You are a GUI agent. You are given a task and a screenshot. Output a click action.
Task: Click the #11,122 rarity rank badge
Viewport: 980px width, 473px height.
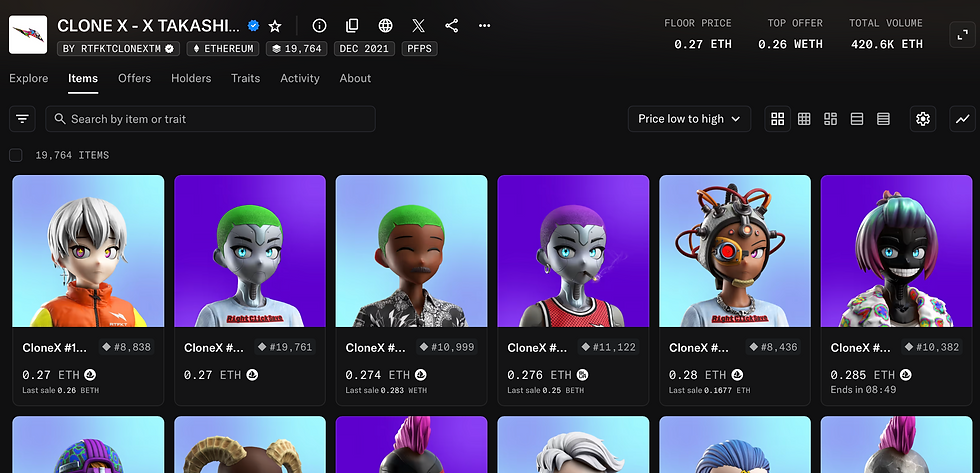608,347
